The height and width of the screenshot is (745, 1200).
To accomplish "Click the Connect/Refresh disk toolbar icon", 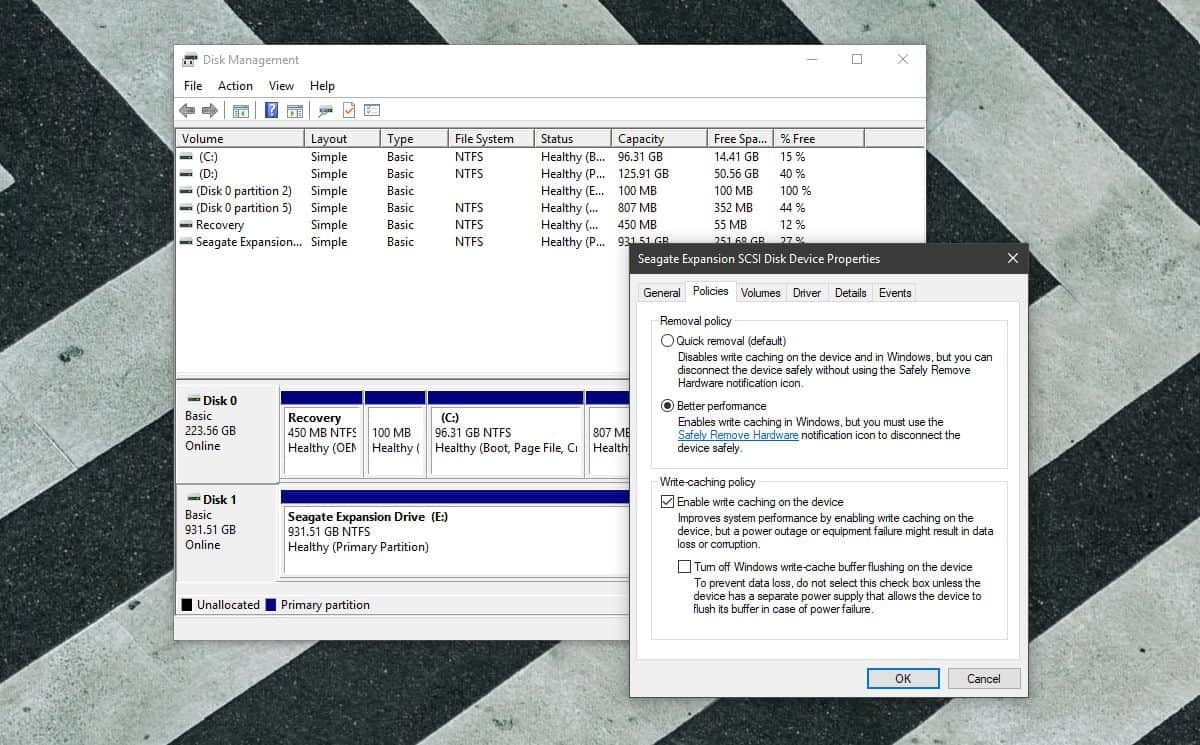I will pyautogui.click(x=325, y=110).
